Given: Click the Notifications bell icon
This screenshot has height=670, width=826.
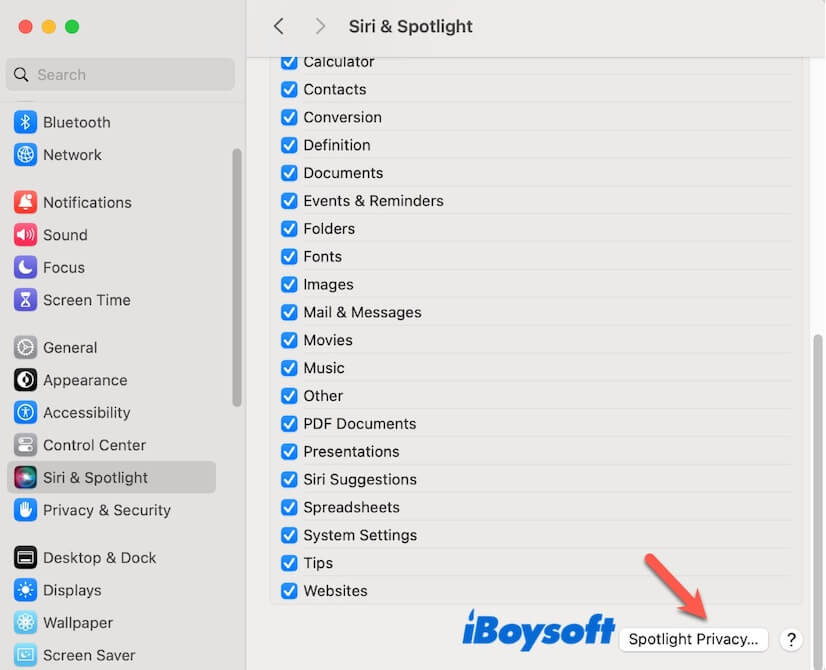Looking at the screenshot, I should point(25,202).
